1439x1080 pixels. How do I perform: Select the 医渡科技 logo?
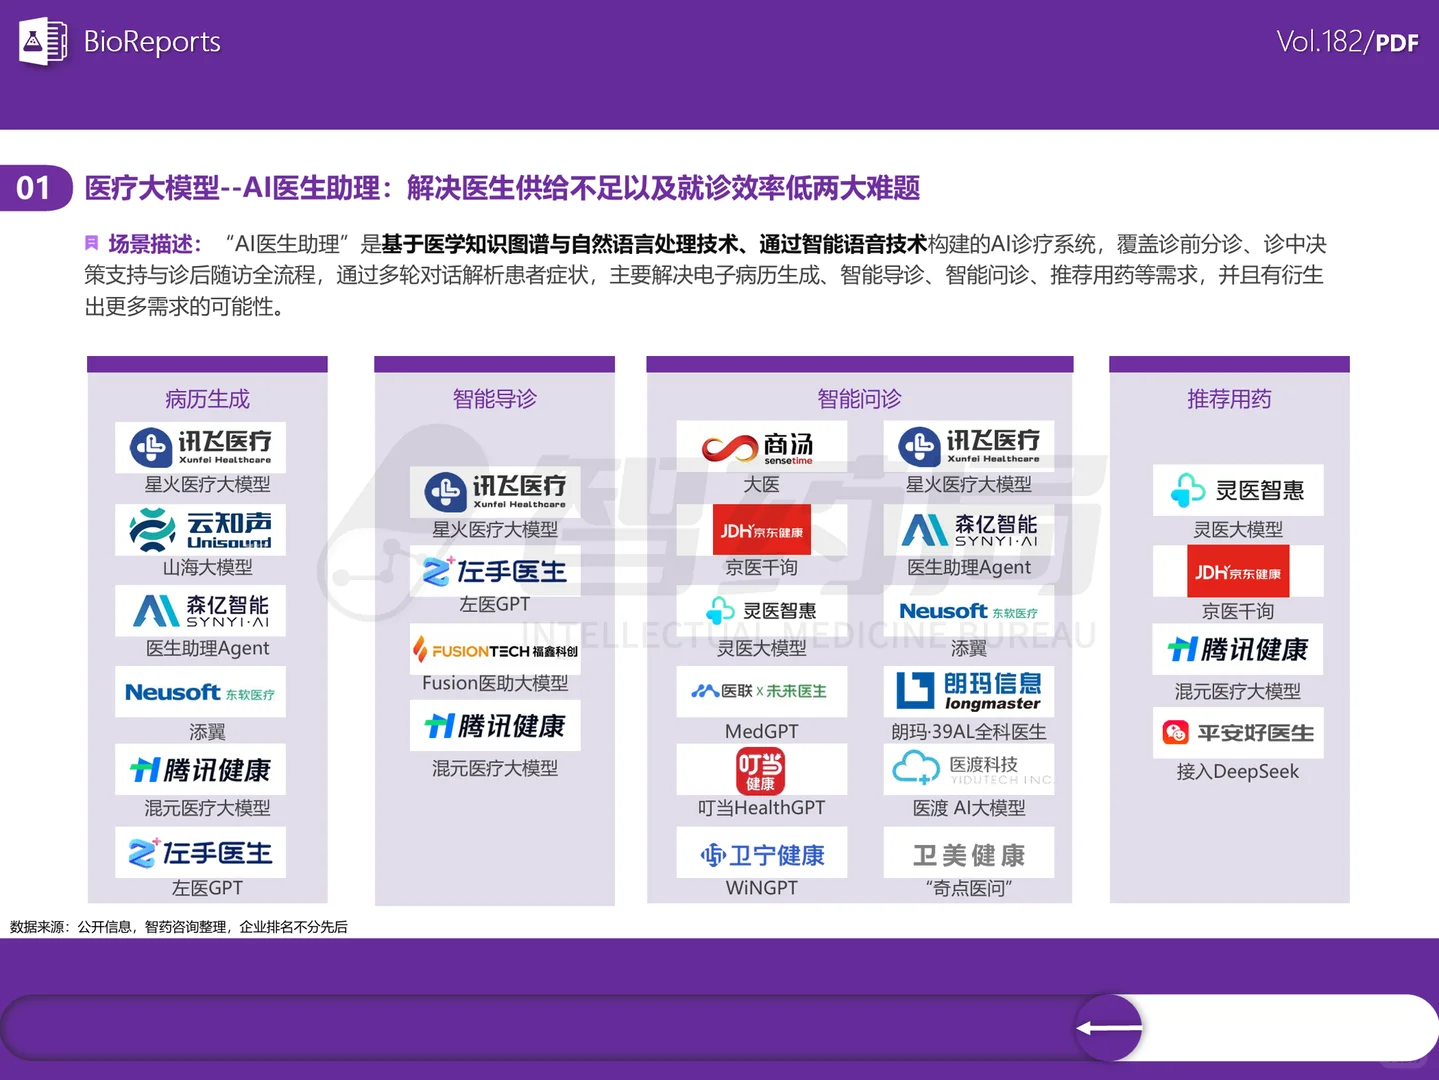tap(969, 769)
